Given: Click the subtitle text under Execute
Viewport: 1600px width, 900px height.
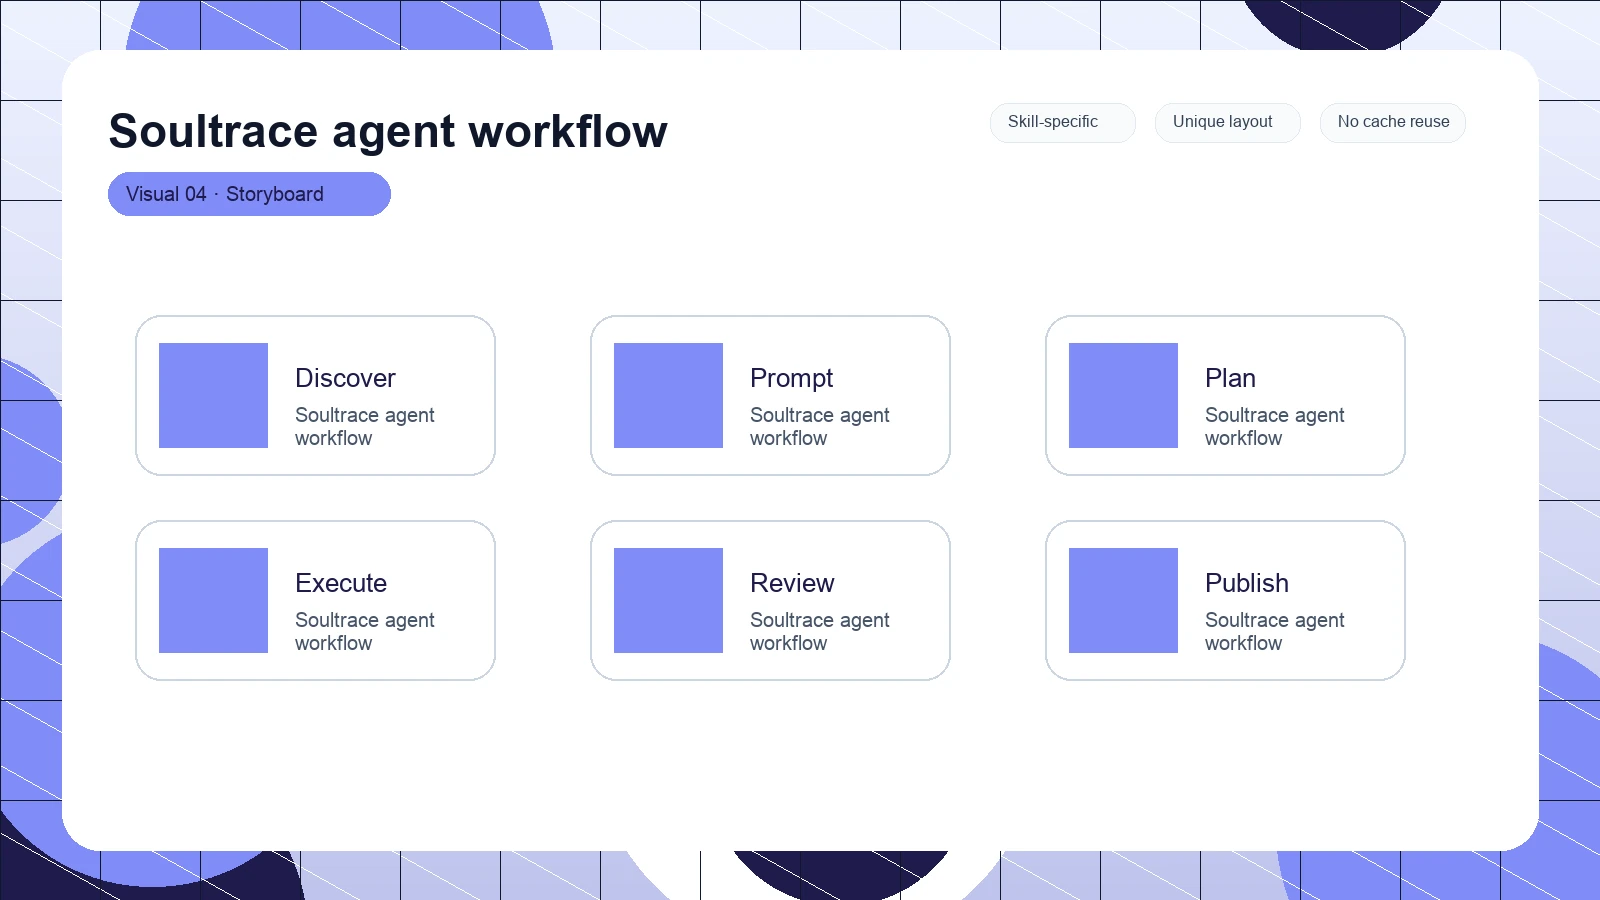Looking at the screenshot, I should tap(365, 631).
